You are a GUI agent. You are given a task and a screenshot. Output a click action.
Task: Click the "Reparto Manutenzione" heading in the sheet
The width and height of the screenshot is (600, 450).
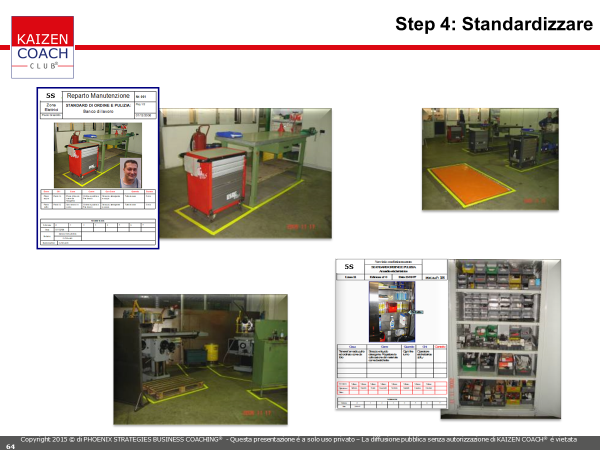tap(98, 96)
